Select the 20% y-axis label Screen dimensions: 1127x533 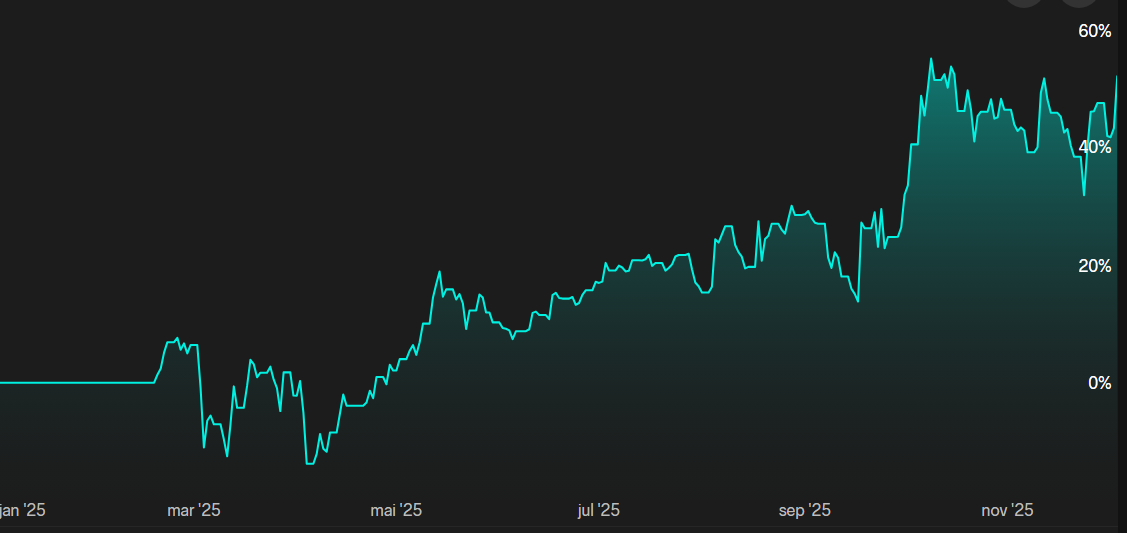(x=1094, y=266)
